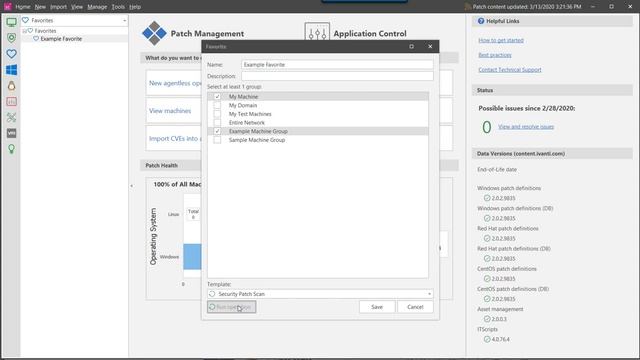The width and height of the screenshot is (640, 360).
Task: Open the virtual machine icon in sidebar
Action: click(11, 133)
